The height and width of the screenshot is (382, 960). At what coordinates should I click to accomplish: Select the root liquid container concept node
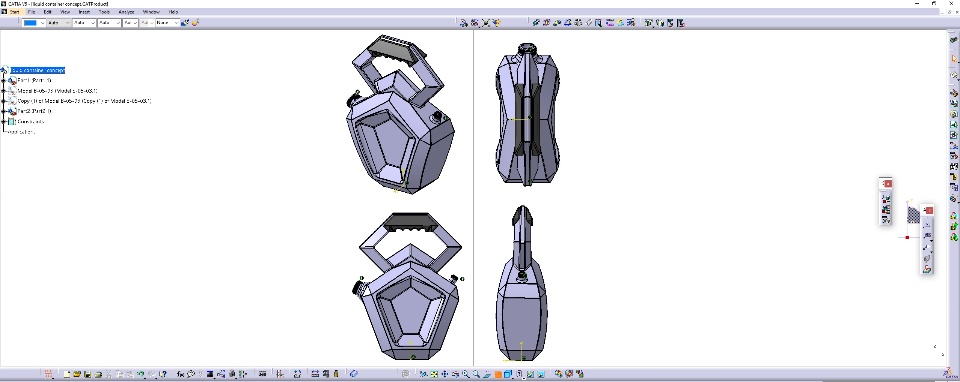38,70
